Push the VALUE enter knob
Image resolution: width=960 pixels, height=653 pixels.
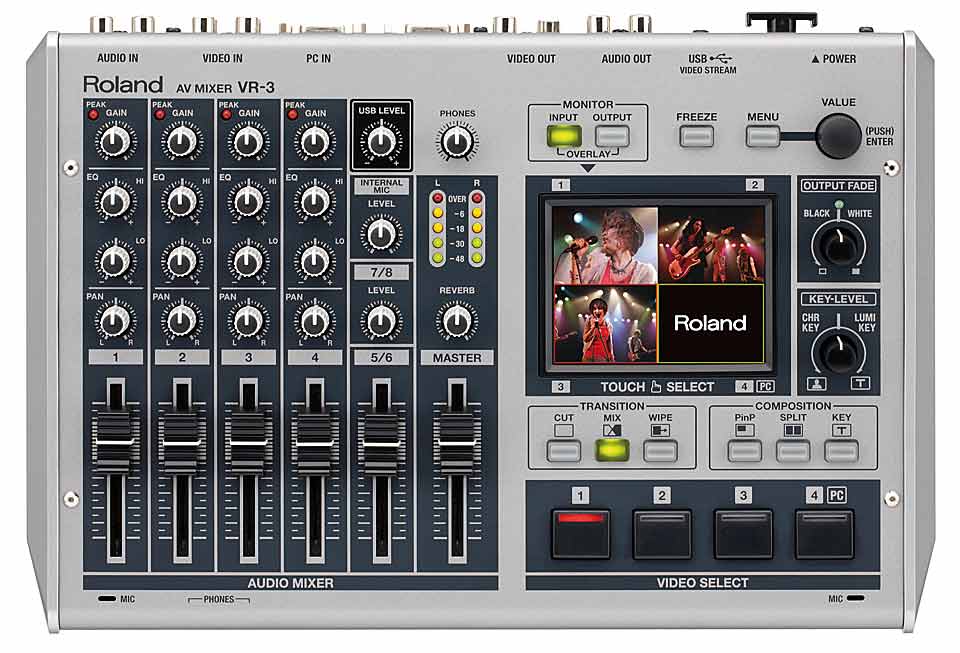[x=838, y=136]
